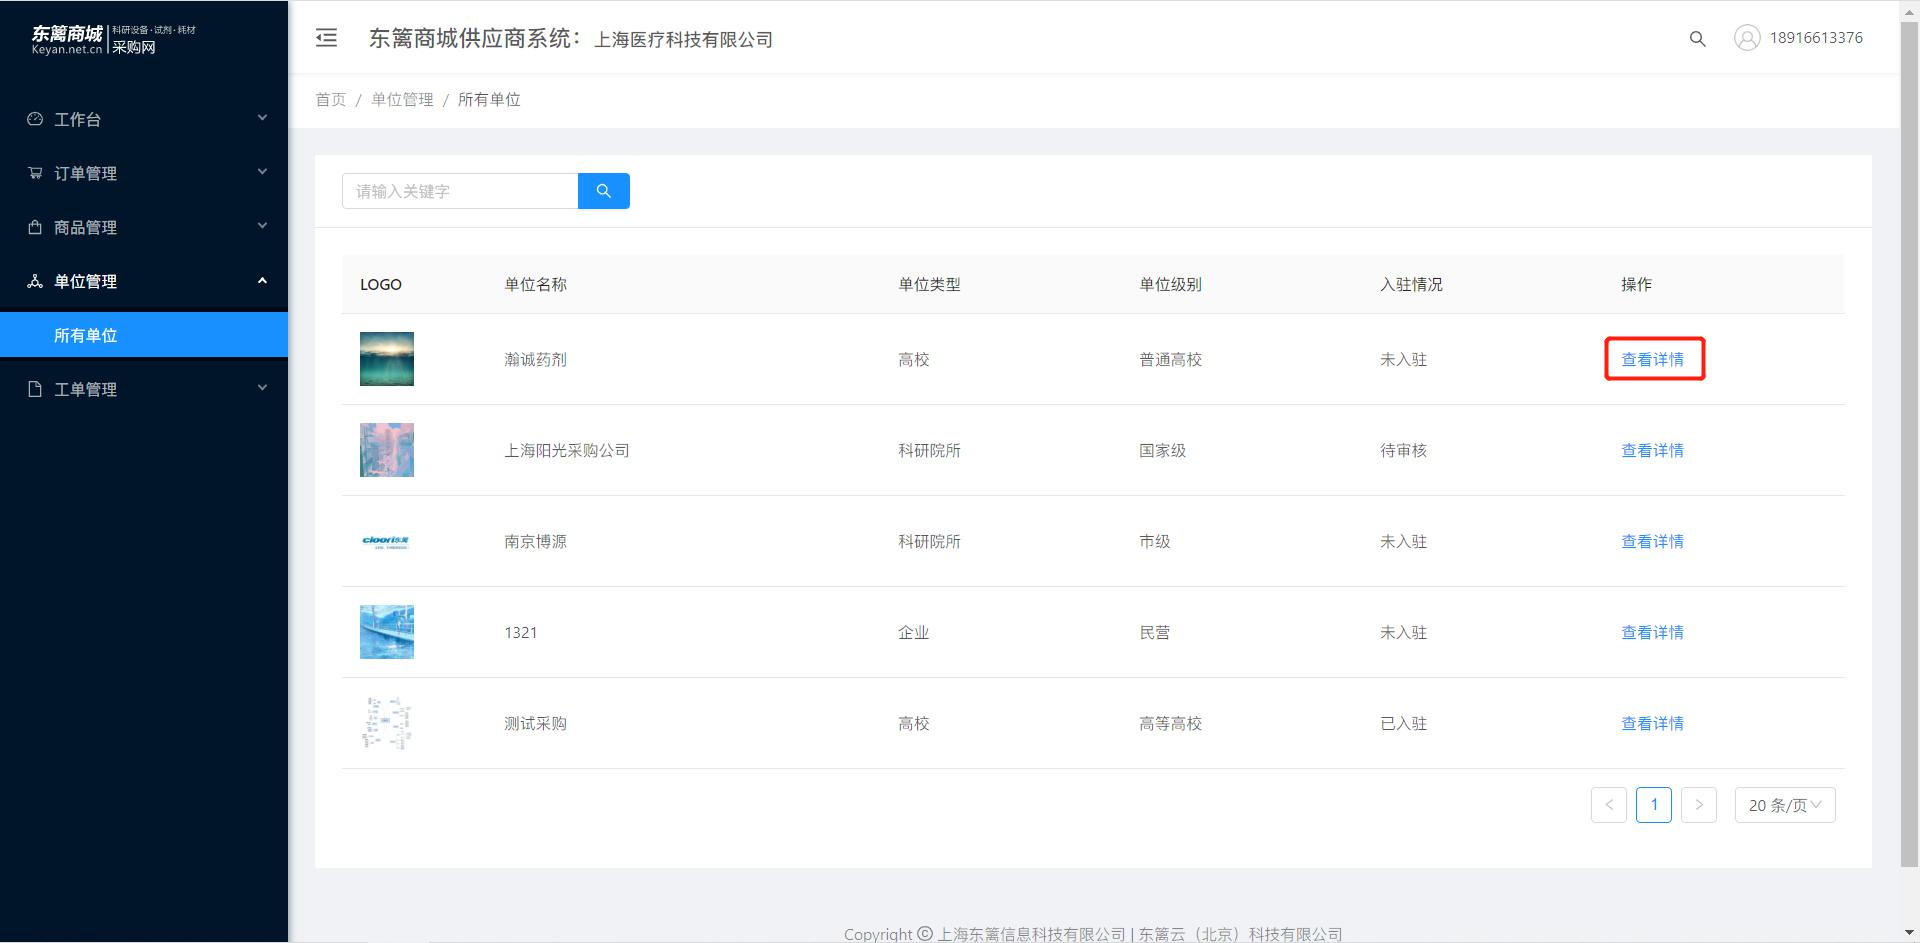This screenshot has height=943, width=1920.
Task: Click the 单位管理 breadcrumb link
Action: tap(402, 100)
